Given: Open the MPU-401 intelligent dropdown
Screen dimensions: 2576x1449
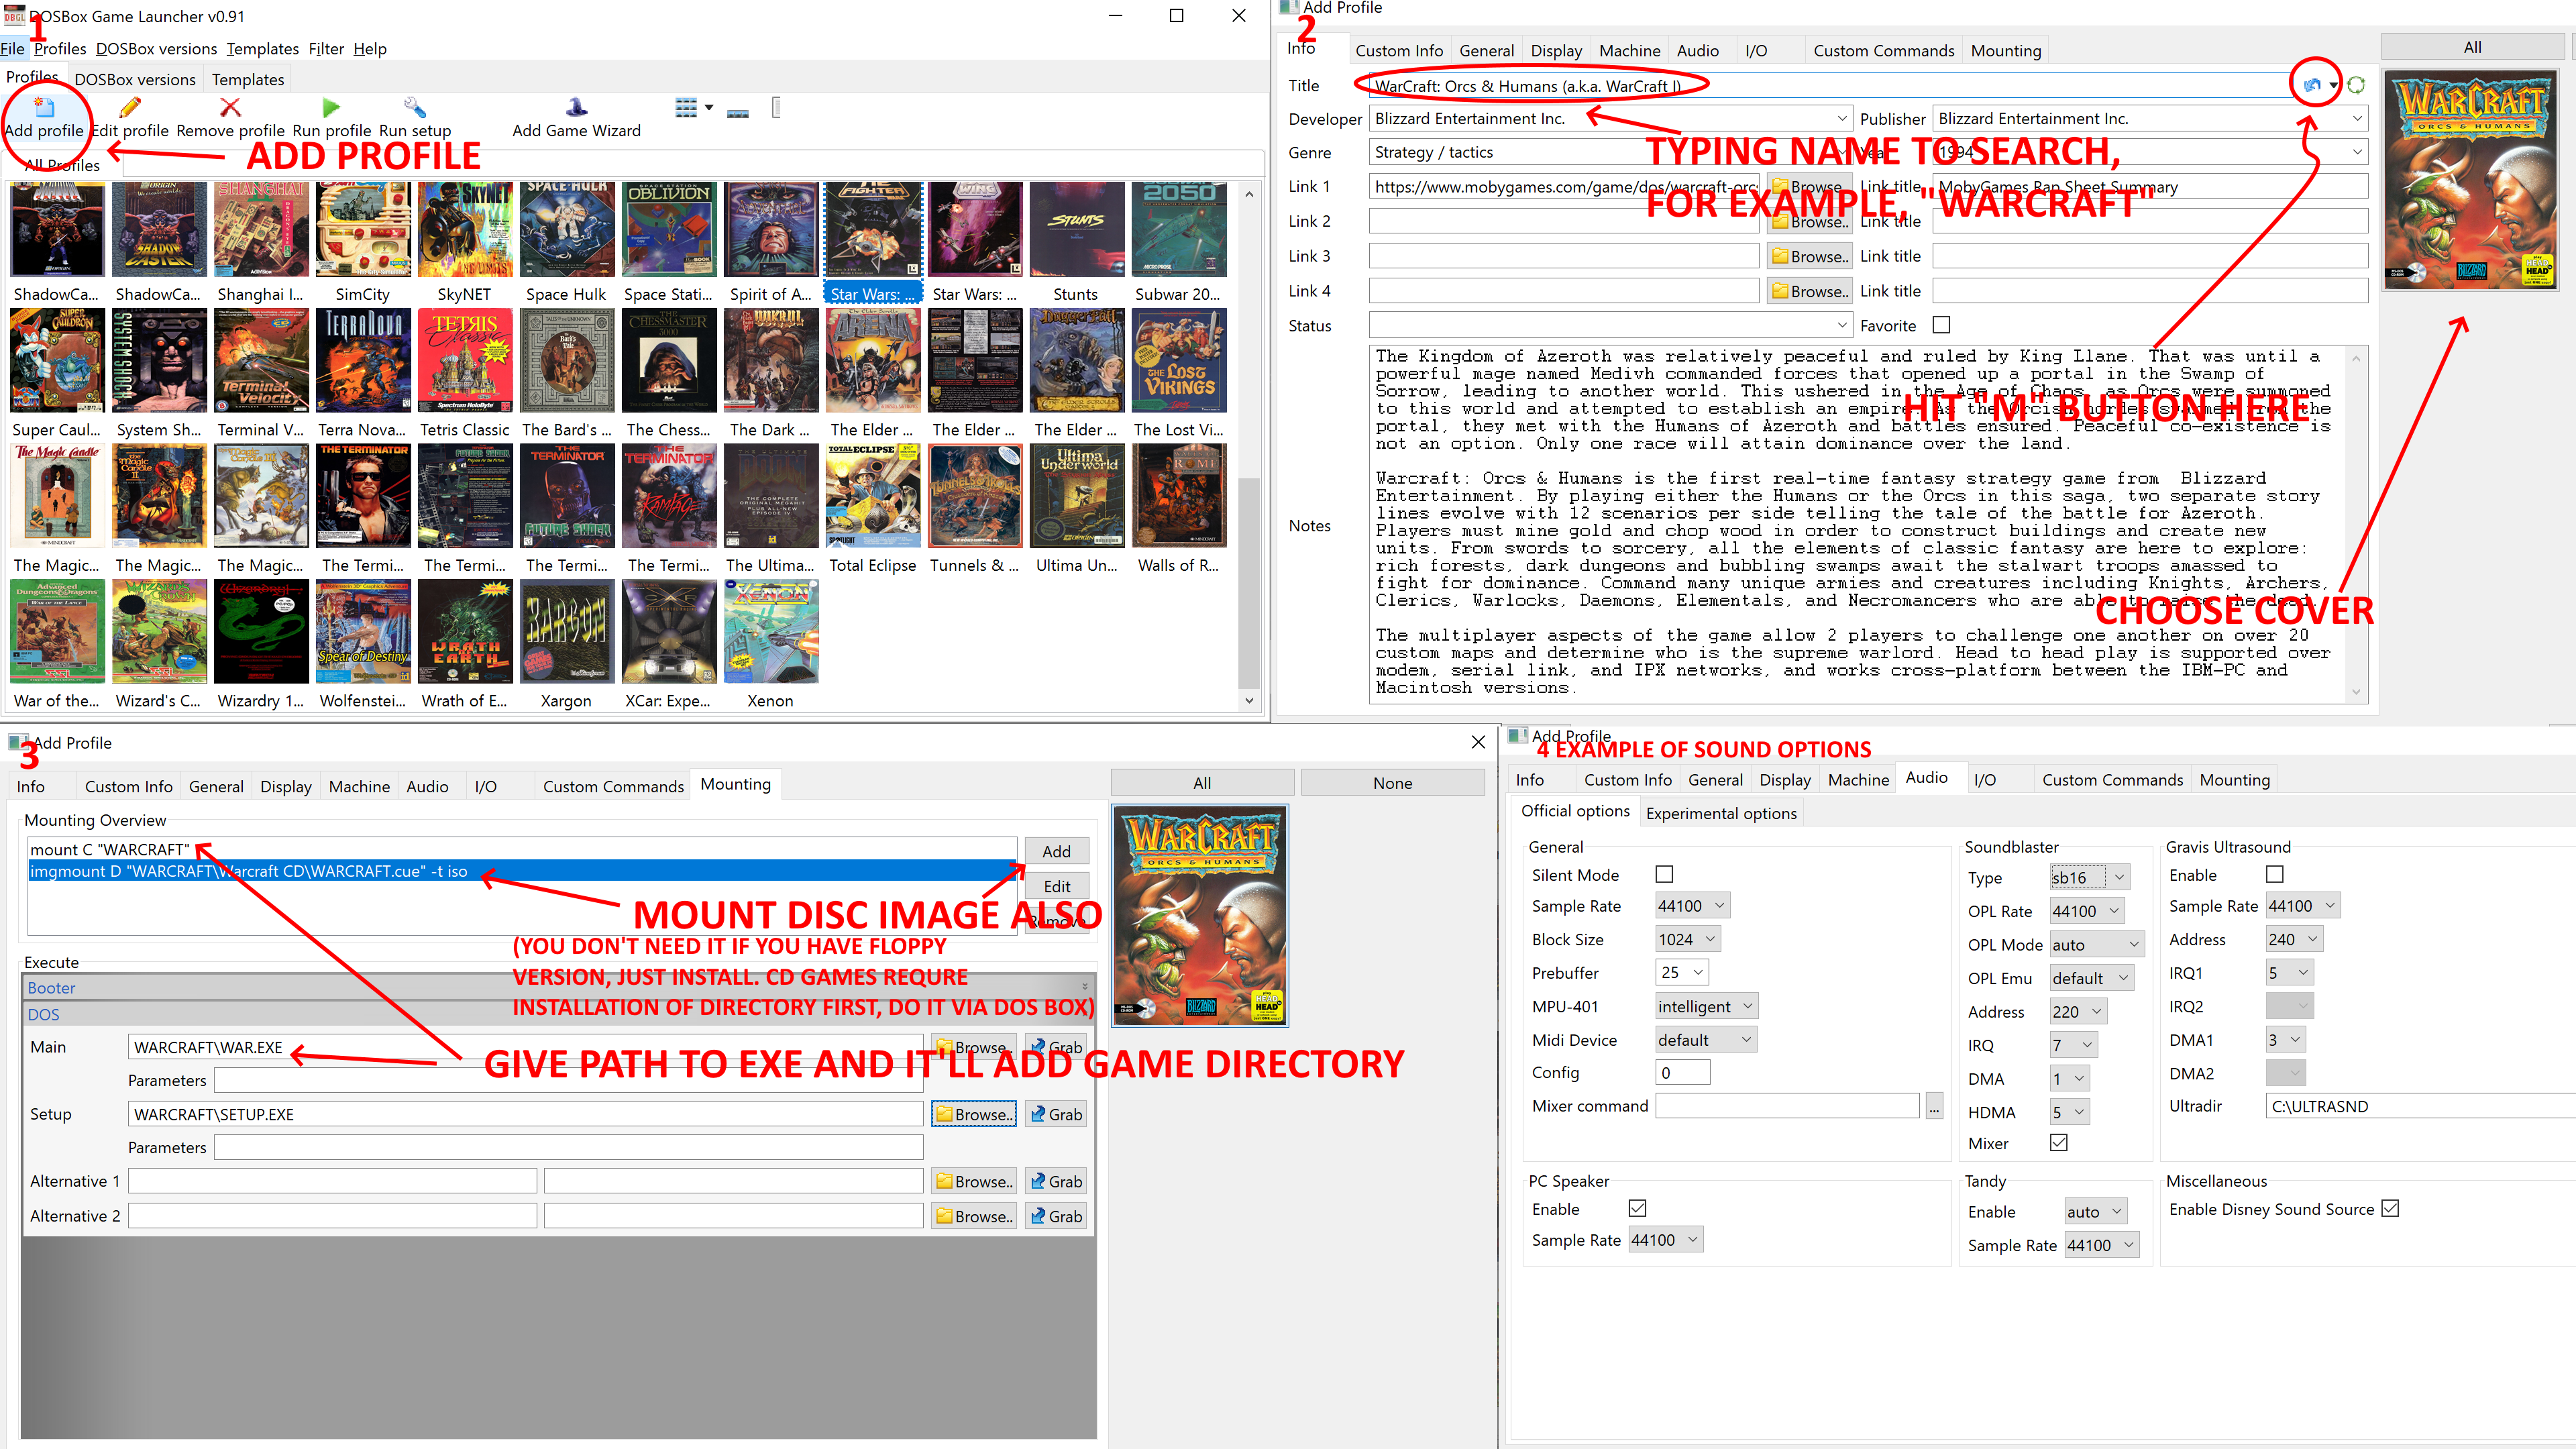Looking at the screenshot, I should click(x=1706, y=1006).
